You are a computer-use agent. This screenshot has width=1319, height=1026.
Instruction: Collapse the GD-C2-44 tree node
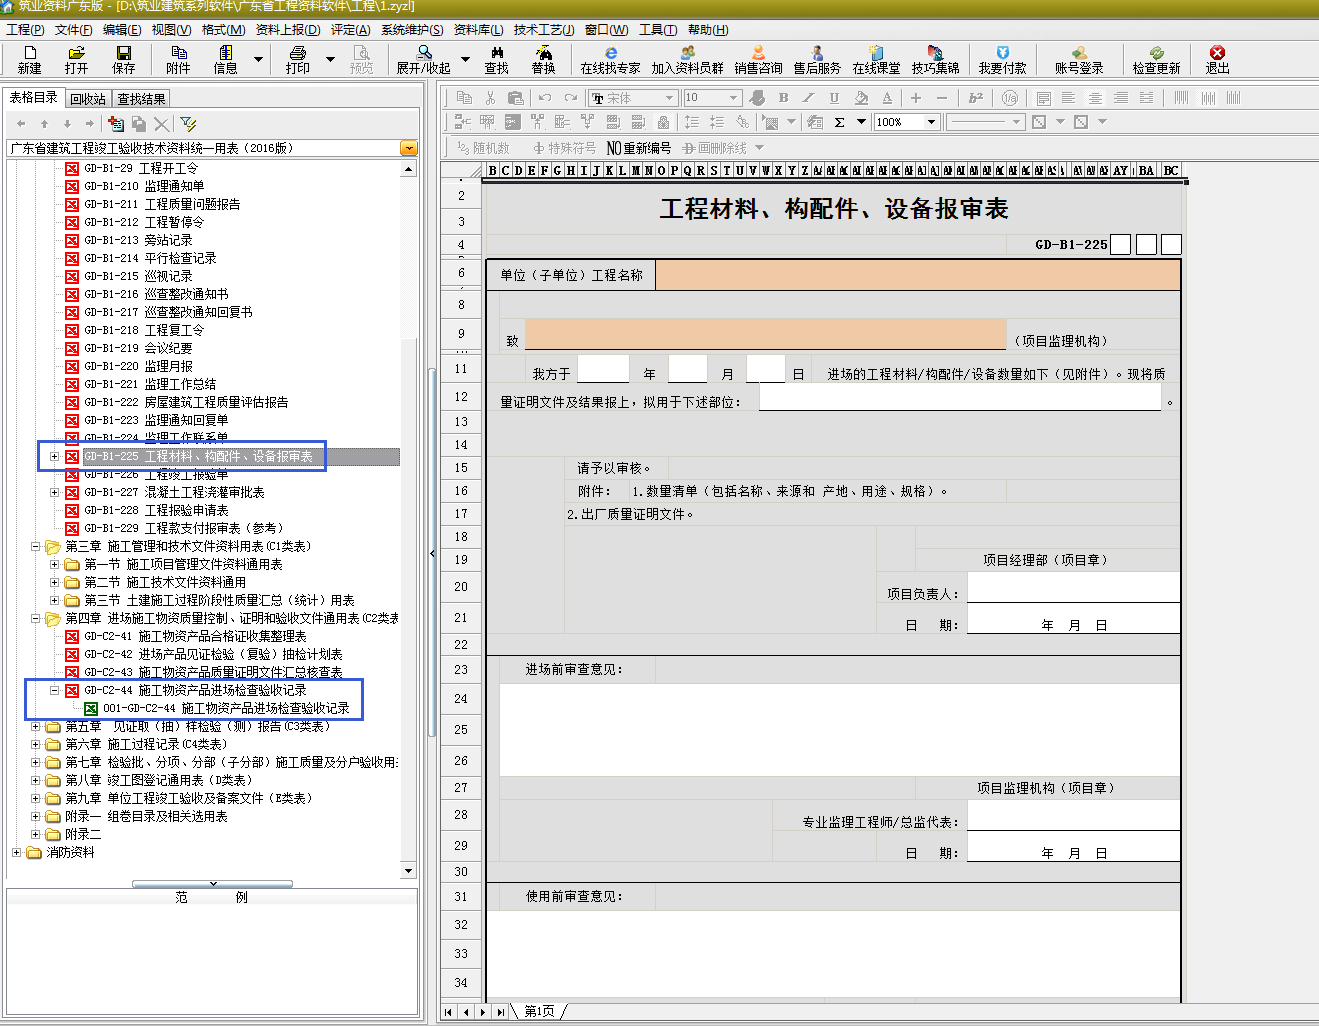(x=54, y=690)
